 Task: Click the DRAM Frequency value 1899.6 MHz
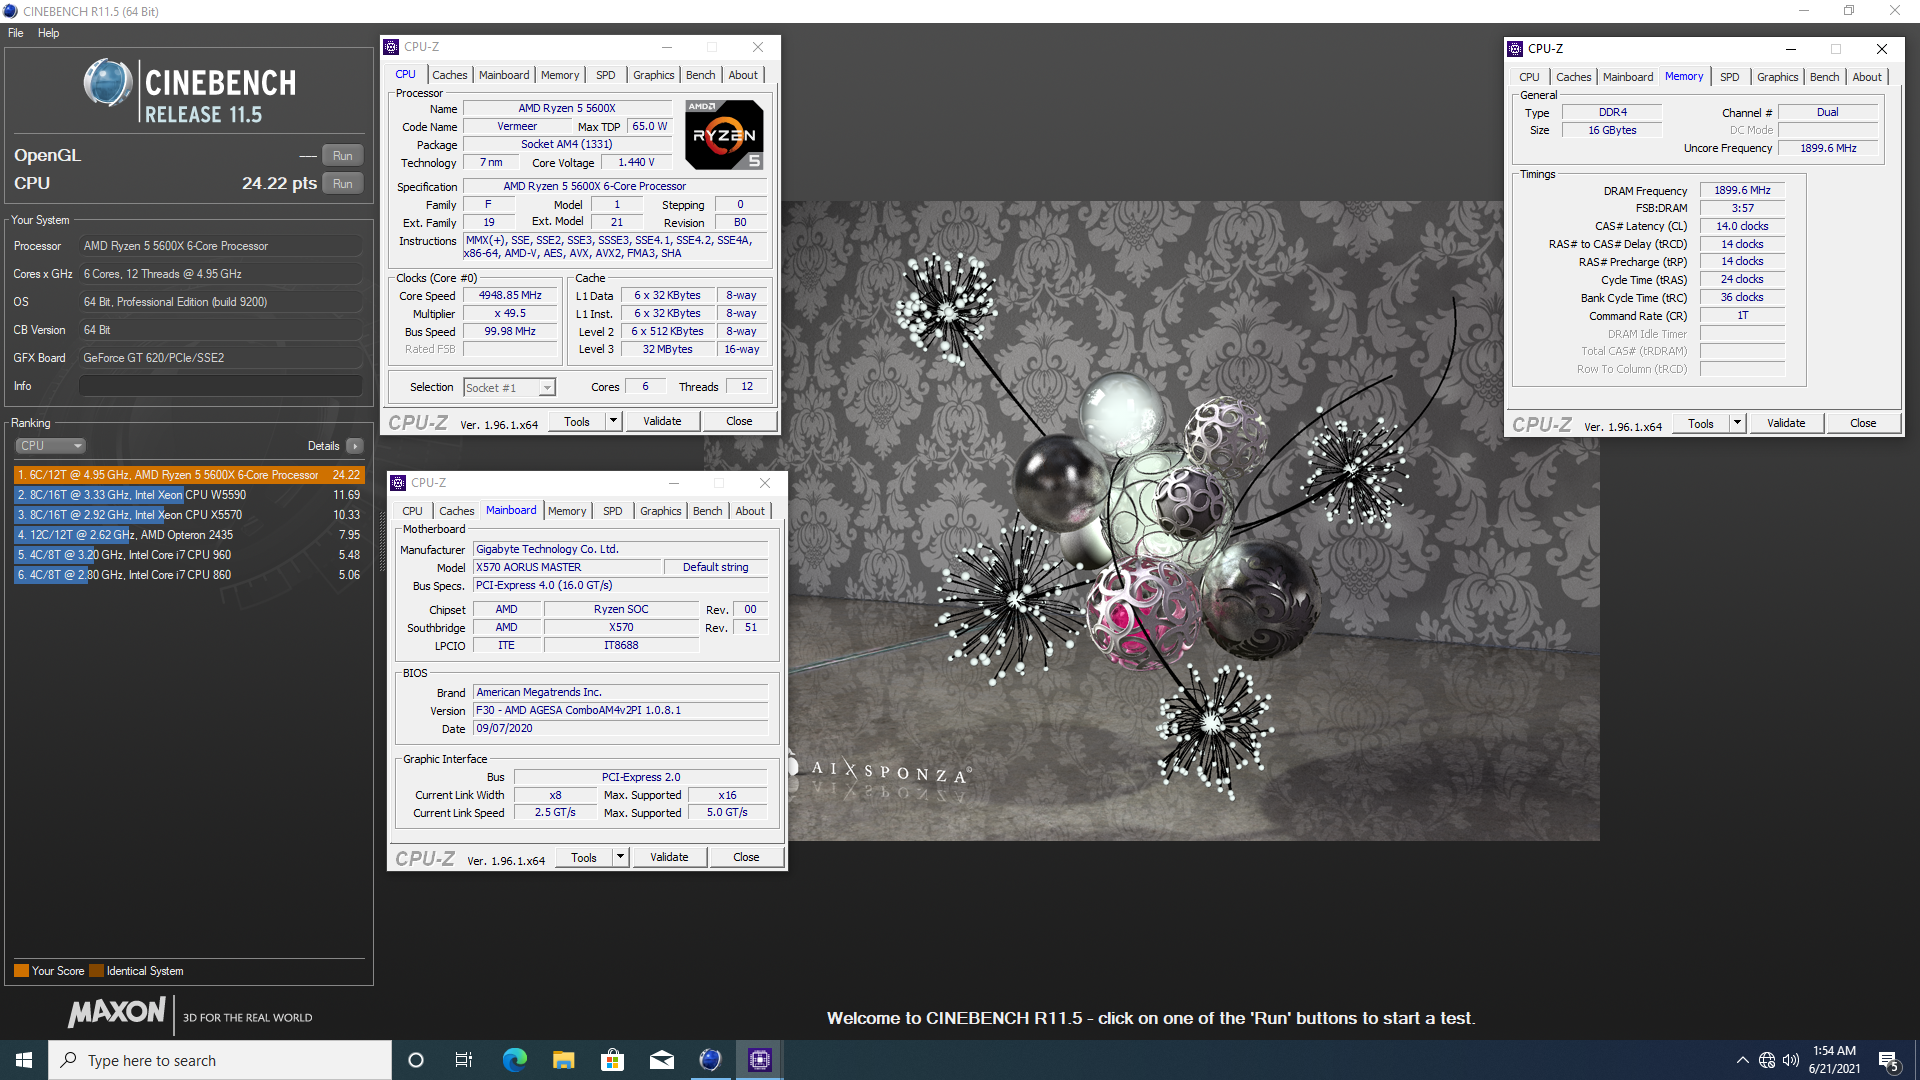[x=1742, y=190]
